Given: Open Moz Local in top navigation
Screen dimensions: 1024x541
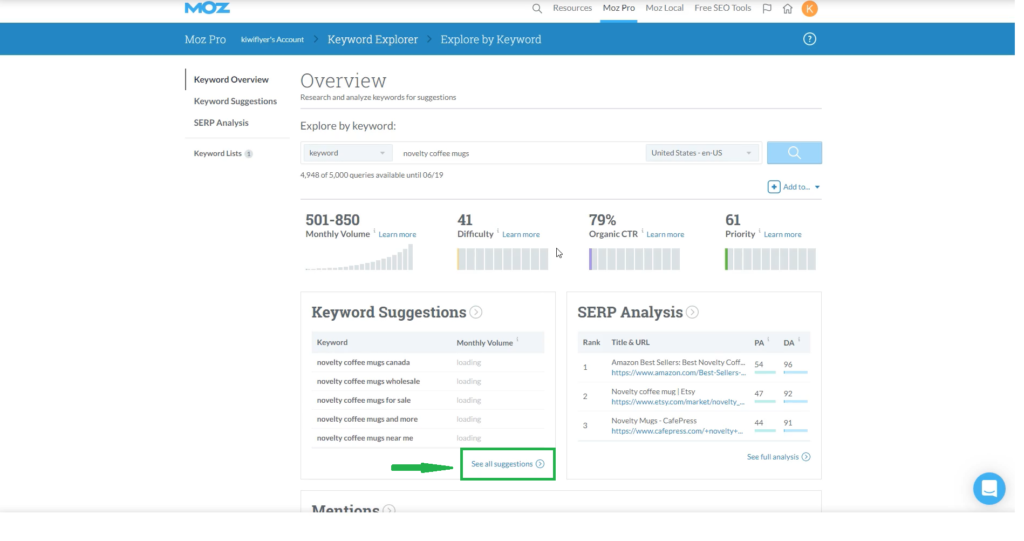Looking at the screenshot, I should (x=664, y=8).
